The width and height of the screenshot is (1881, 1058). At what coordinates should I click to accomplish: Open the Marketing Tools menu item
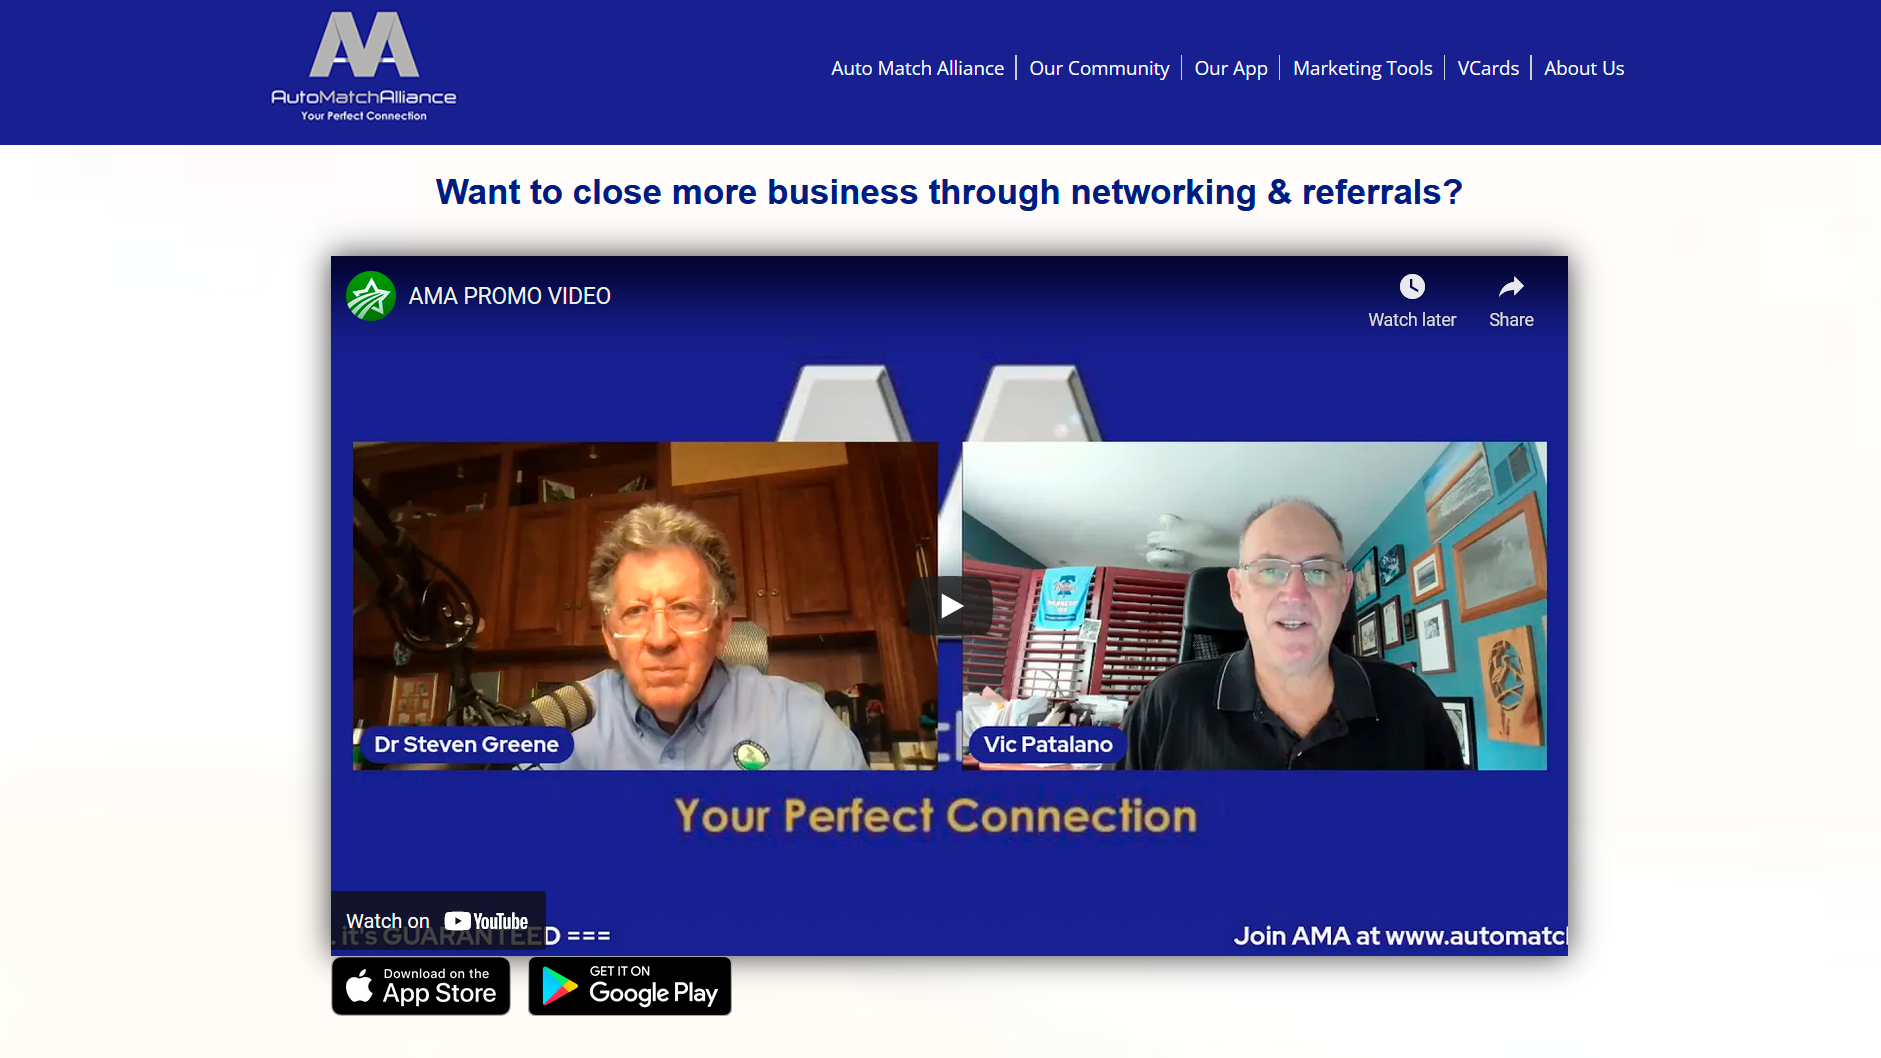pos(1362,68)
